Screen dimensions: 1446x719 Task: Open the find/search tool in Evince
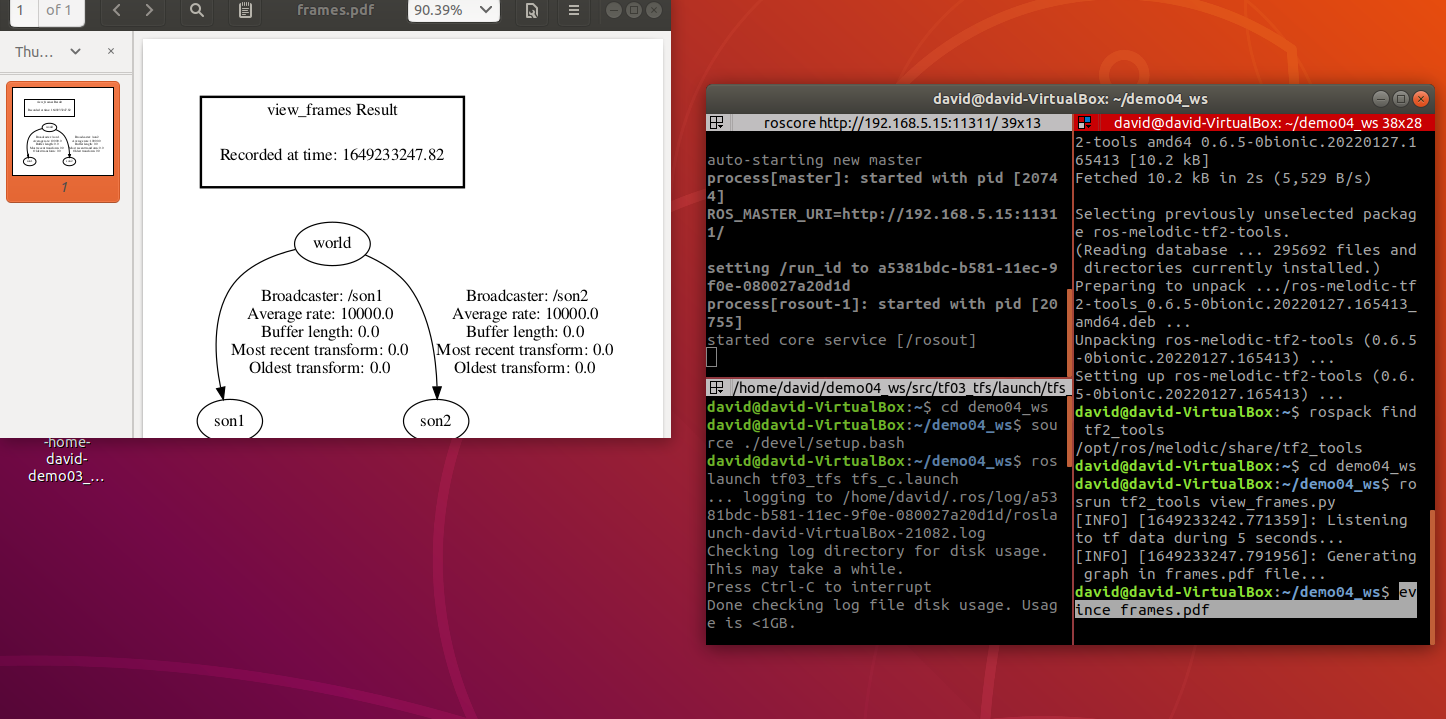[197, 10]
